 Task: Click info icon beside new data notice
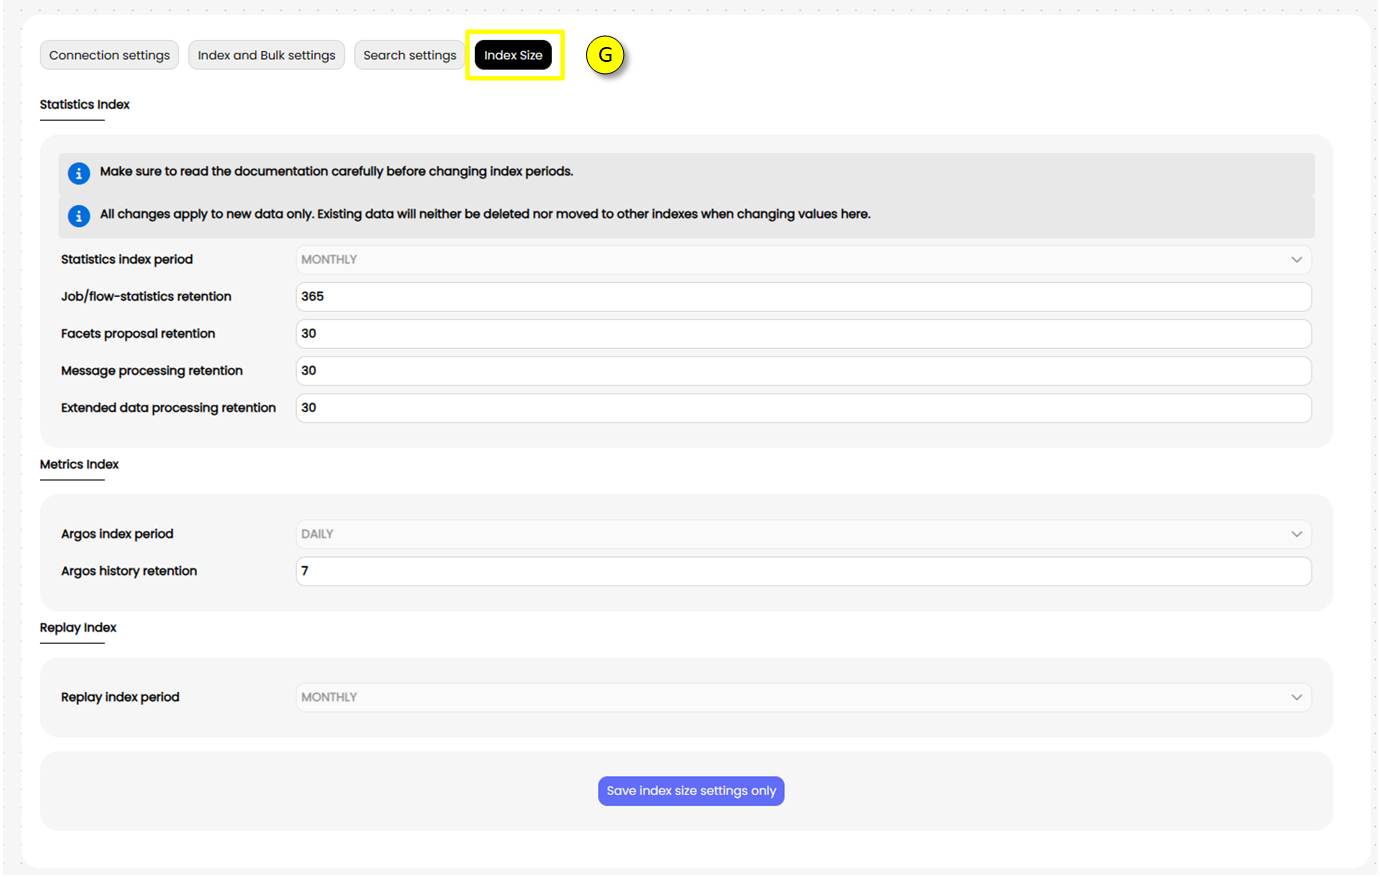[79, 216]
